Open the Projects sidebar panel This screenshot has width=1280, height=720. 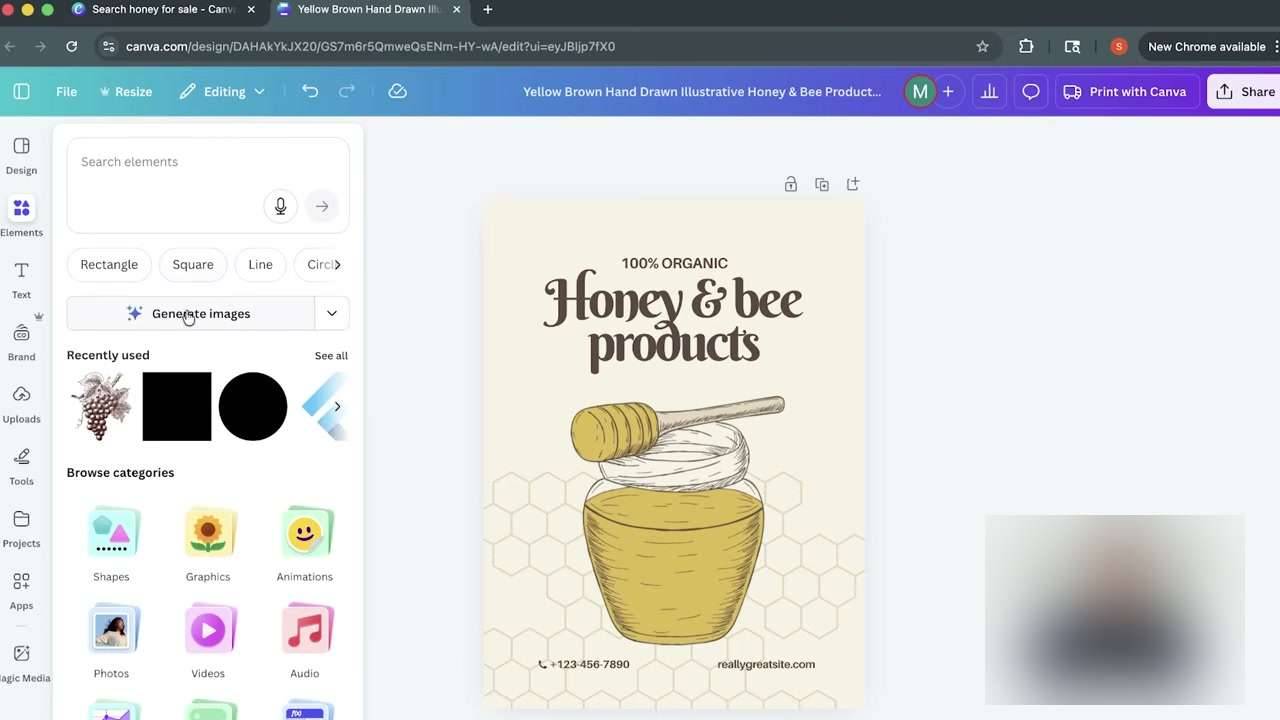[21, 528]
